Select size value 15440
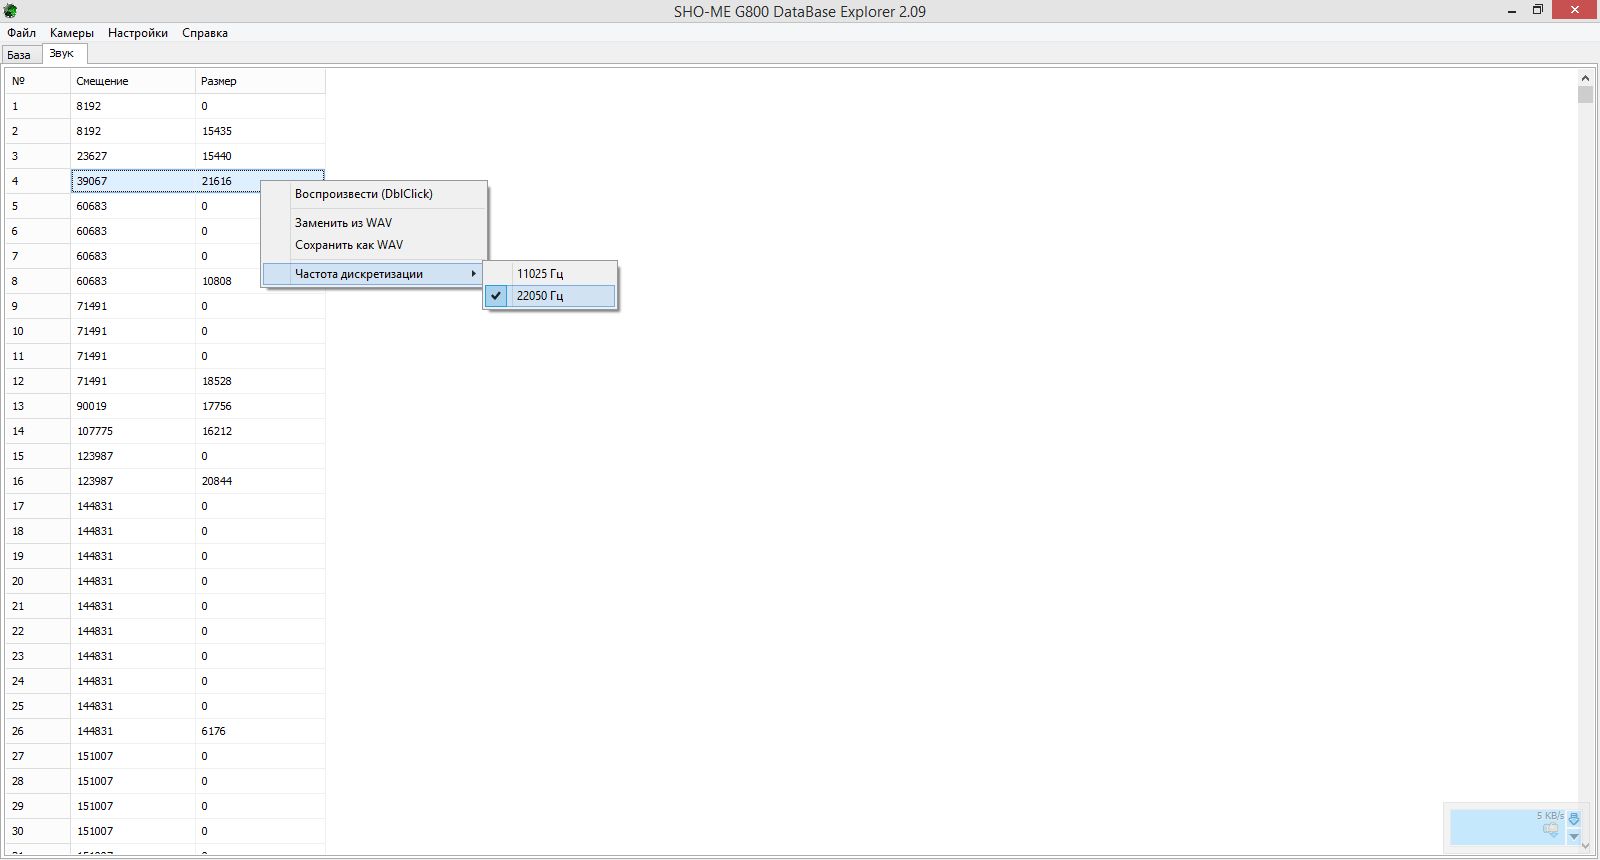The height and width of the screenshot is (860, 1600). pos(217,156)
